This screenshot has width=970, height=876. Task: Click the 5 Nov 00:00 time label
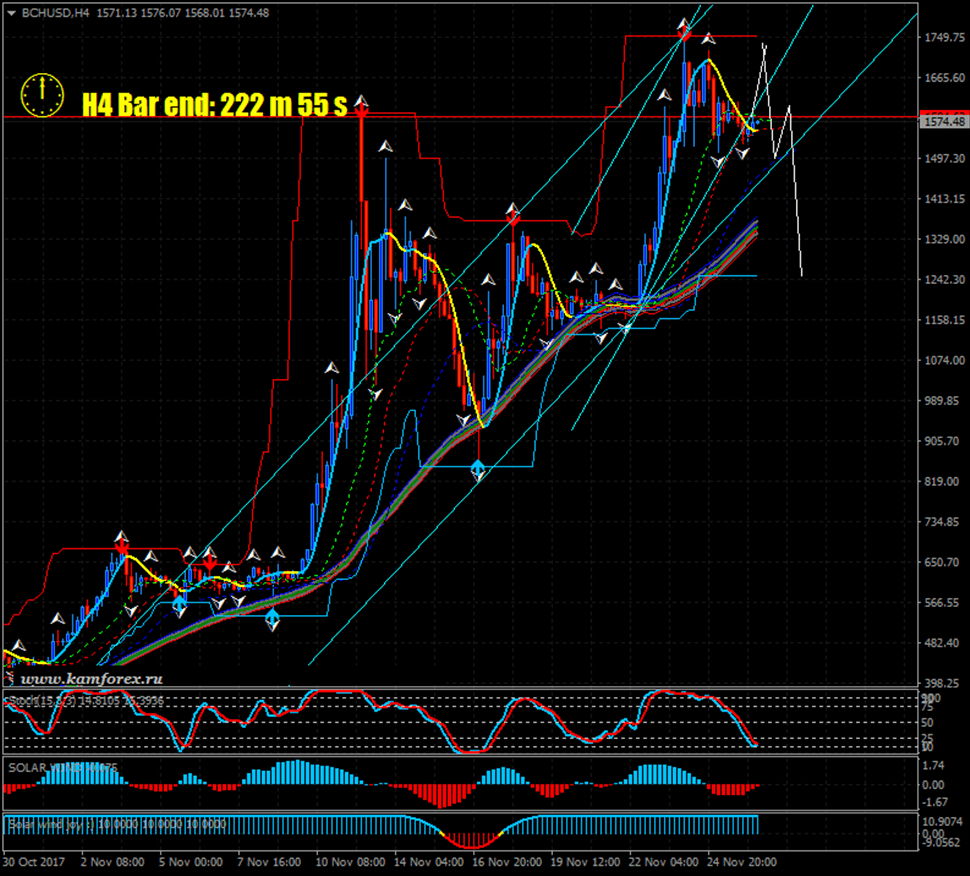[x=191, y=862]
